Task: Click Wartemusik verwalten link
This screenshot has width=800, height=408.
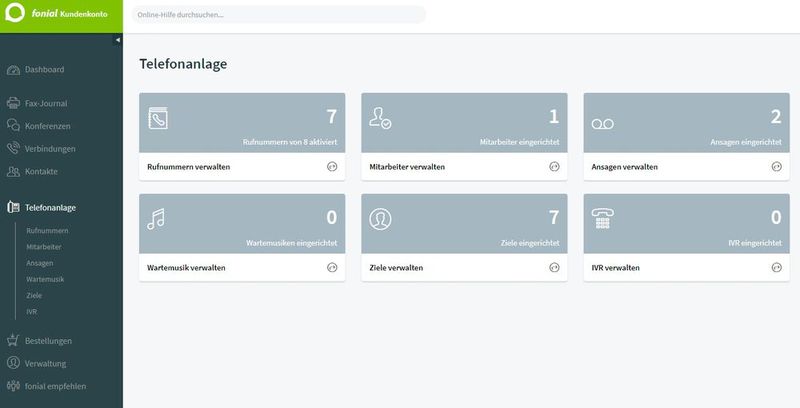Action: [186, 268]
